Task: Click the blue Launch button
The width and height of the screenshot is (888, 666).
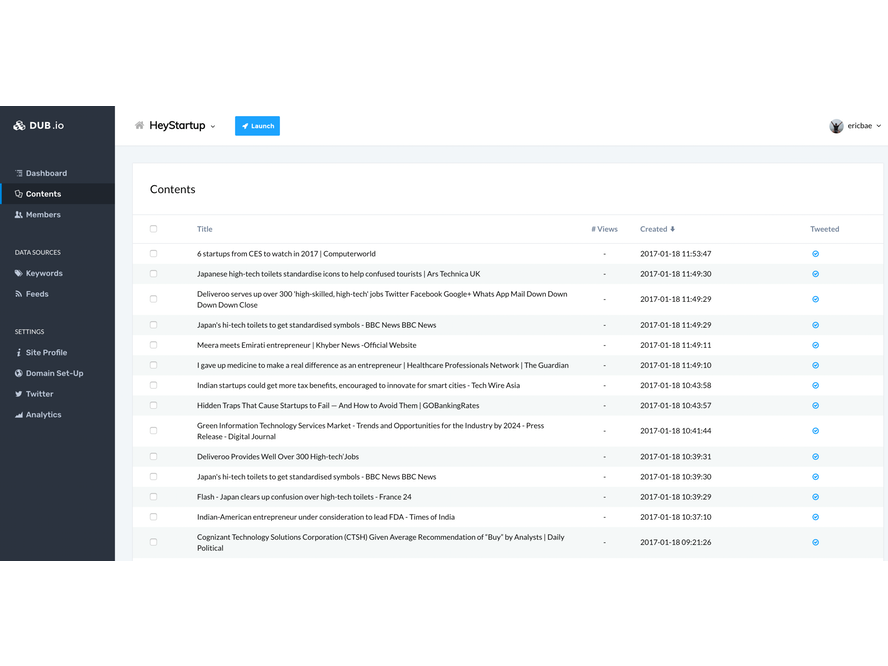Action: coord(257,126)
